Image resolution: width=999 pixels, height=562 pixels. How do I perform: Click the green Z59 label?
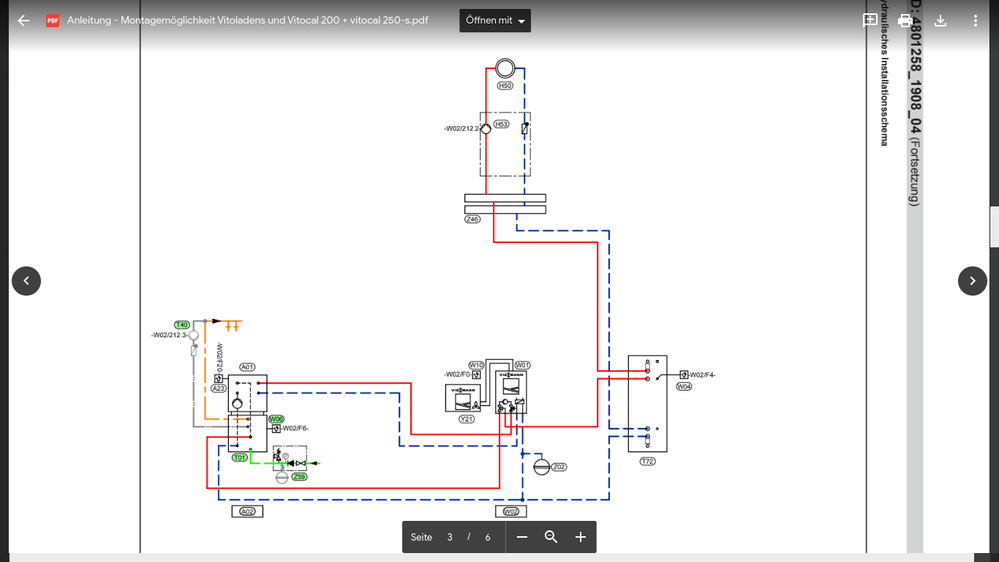[x=299, y=477]
